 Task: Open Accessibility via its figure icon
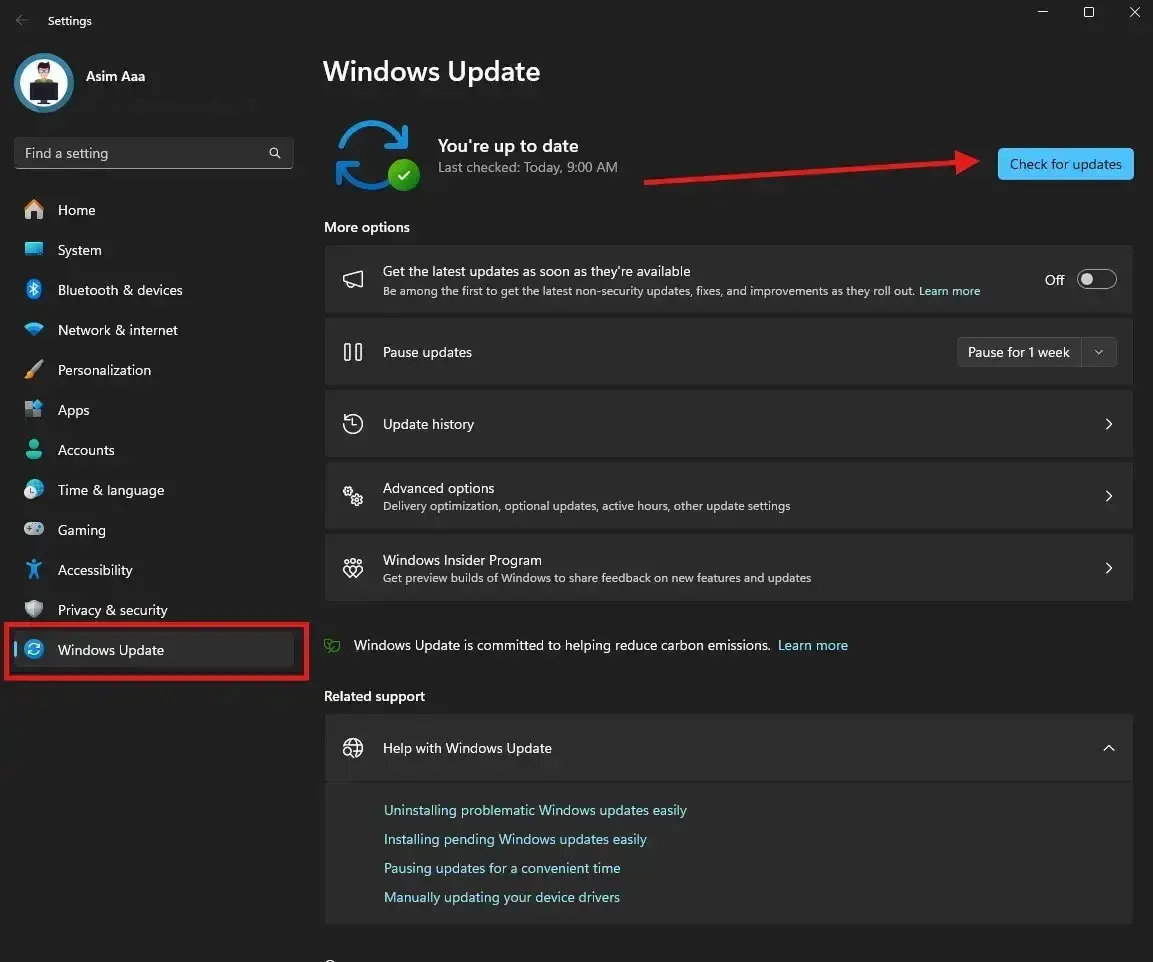click(x=34, y=570)
